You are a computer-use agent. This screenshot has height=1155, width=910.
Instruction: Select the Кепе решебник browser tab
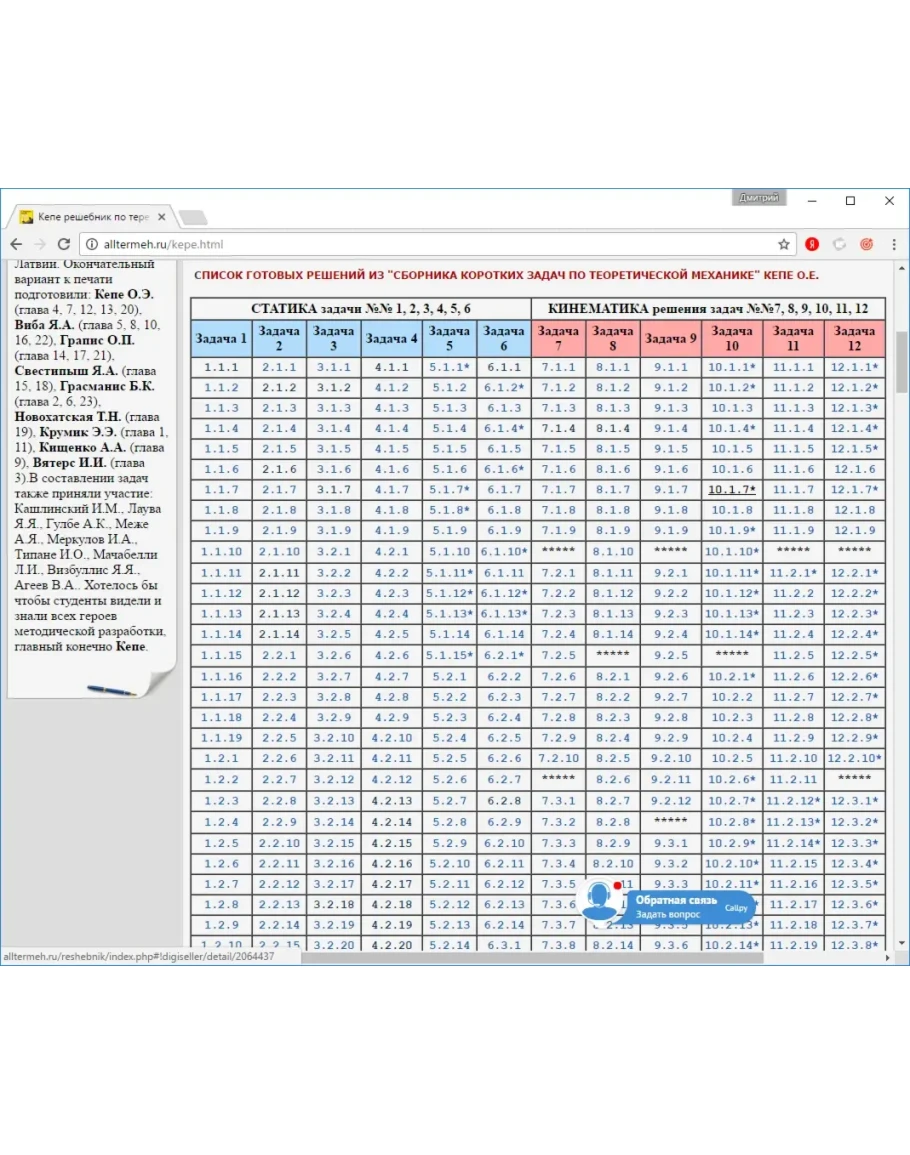click(90, 217)
